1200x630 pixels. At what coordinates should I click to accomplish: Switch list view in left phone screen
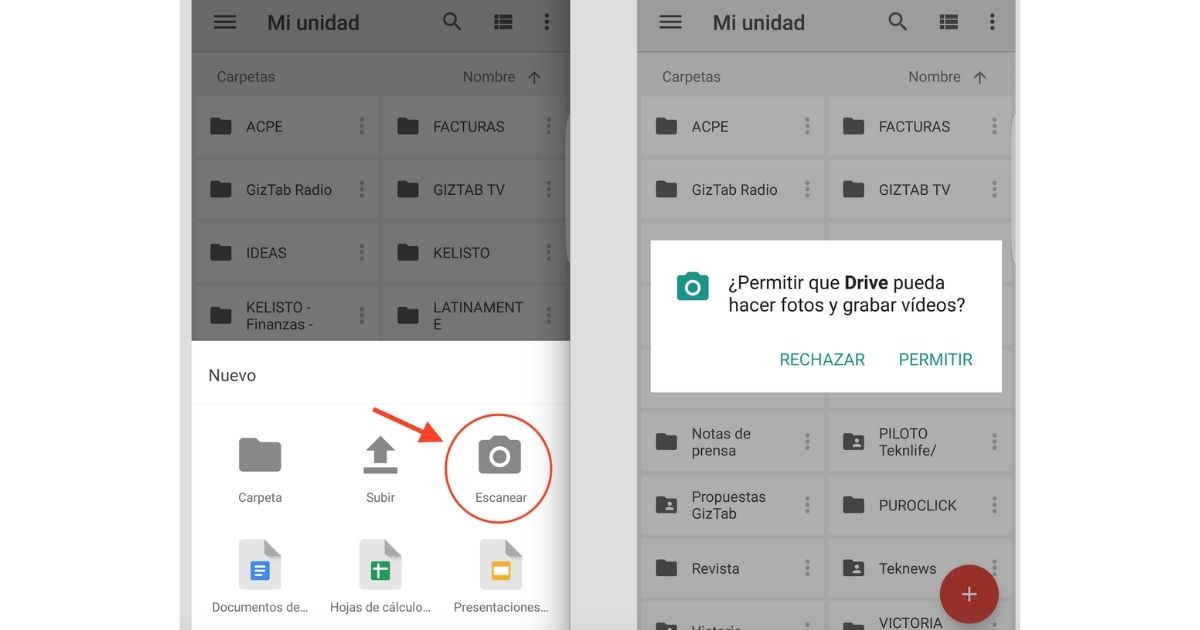pyautogui.click(x=503, y=22)
